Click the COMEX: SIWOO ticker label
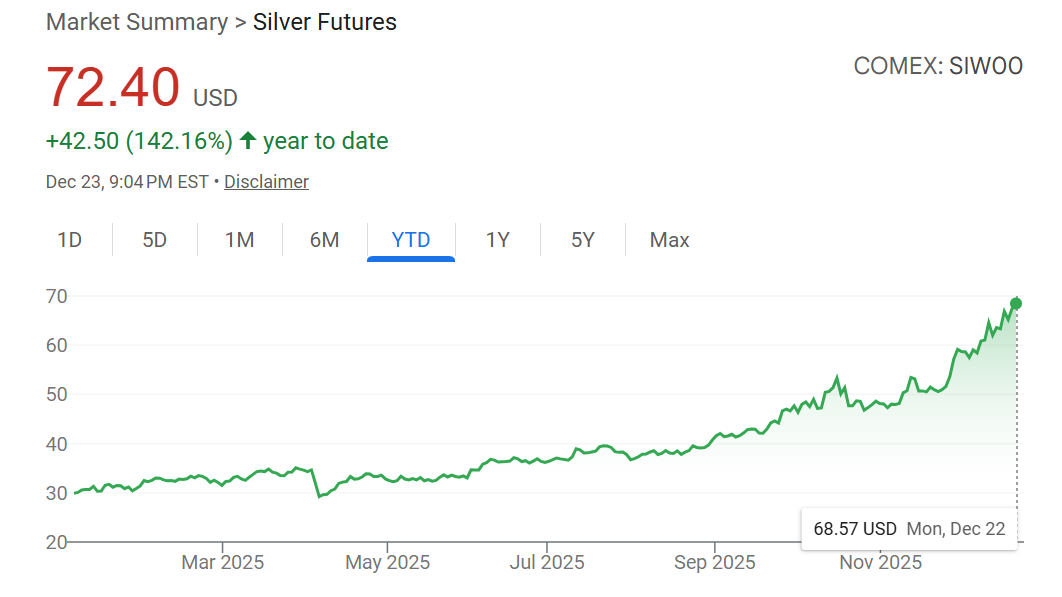The height and width of the screenshot is (597, 1062). (938, 66)
